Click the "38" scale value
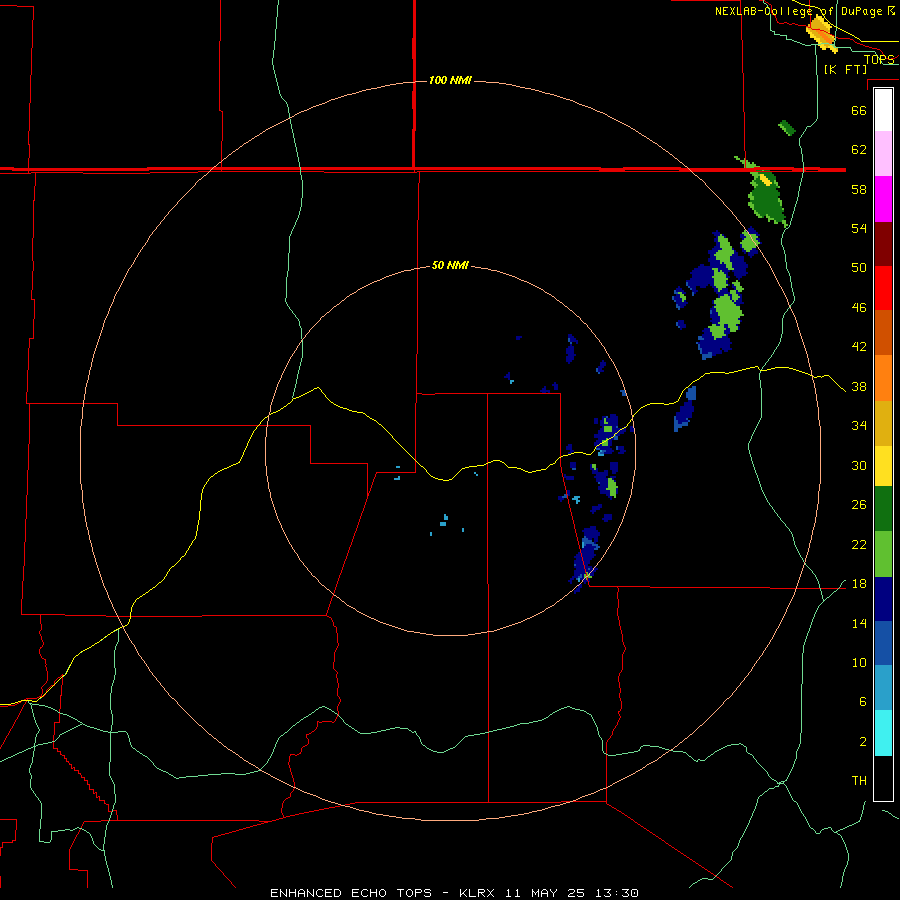This screenshot has height=900, width=900. click(859, 386)
